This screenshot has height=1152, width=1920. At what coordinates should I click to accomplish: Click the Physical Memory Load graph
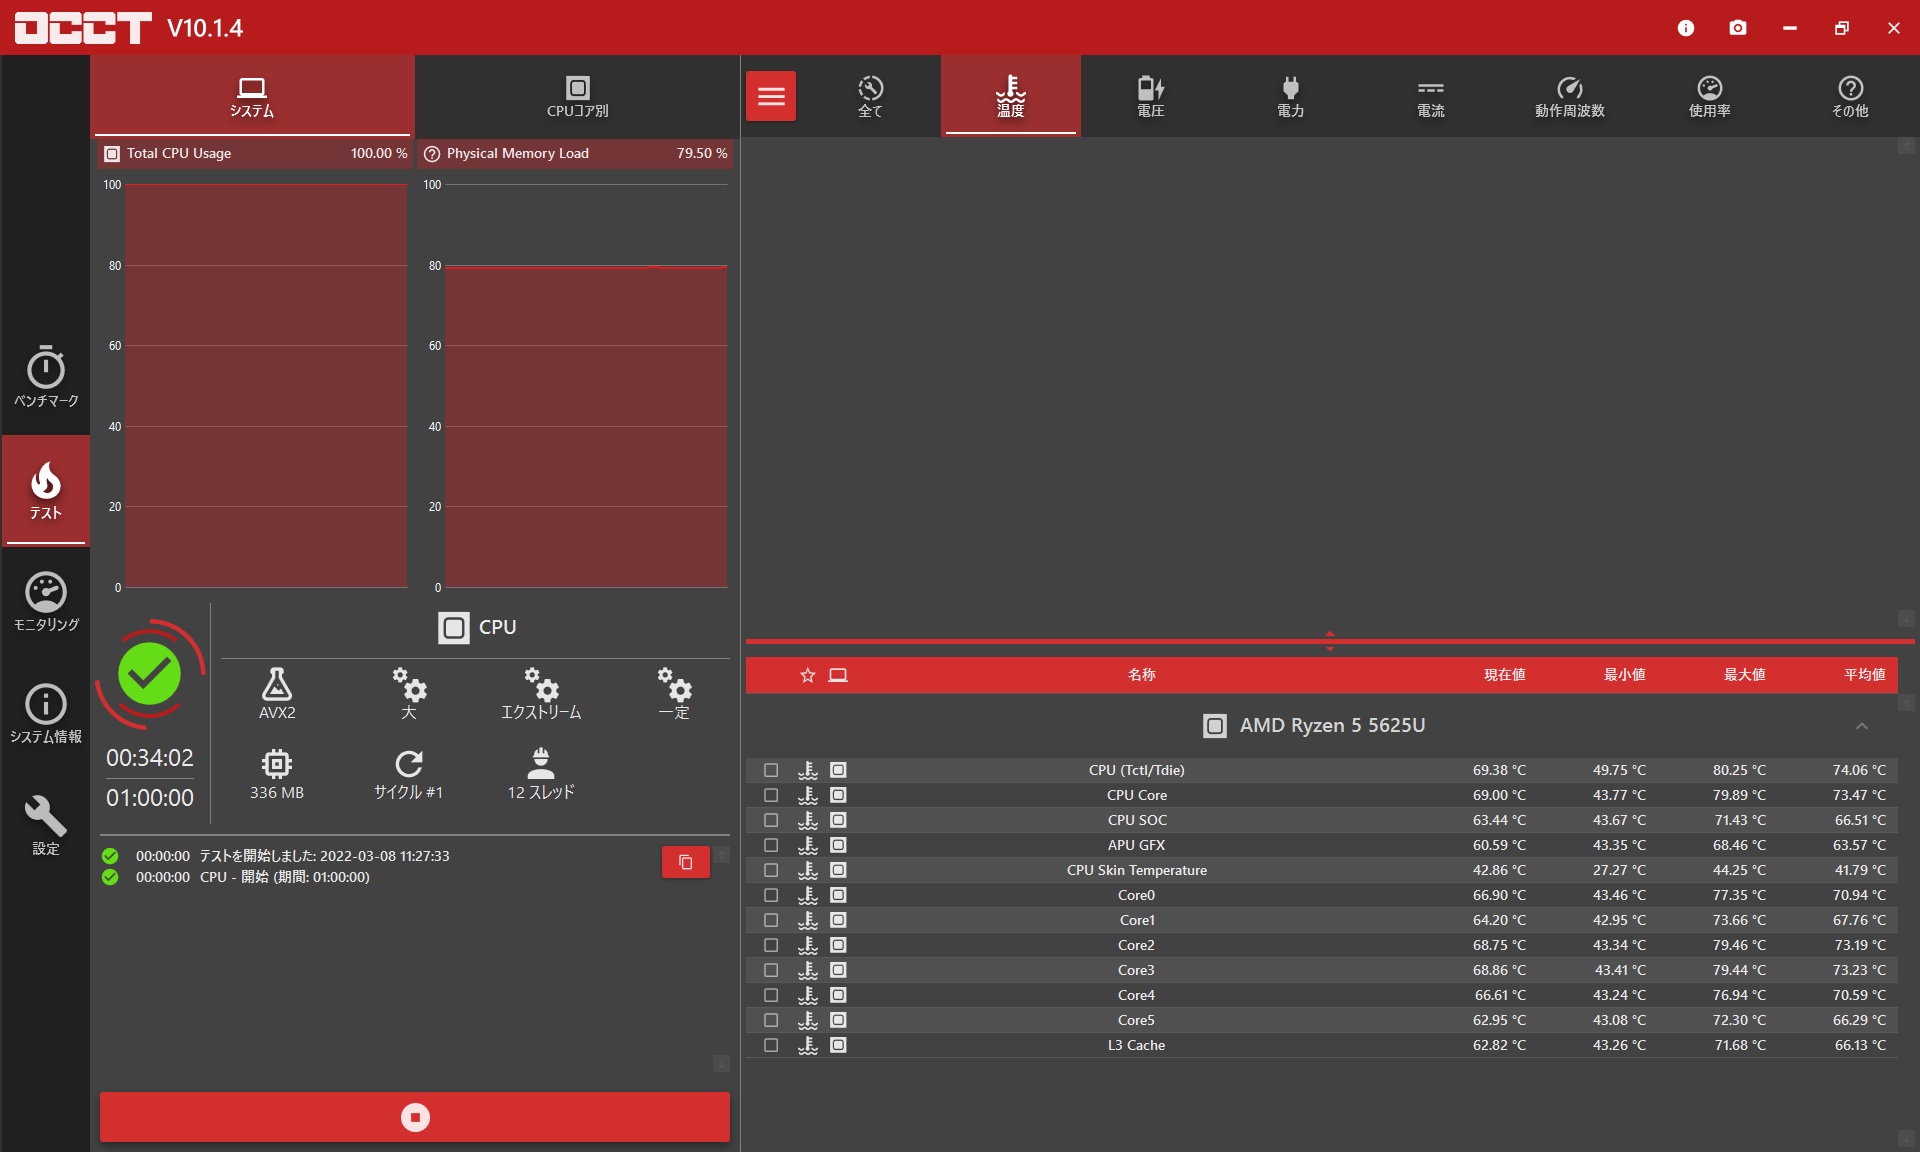pos(586,386)
